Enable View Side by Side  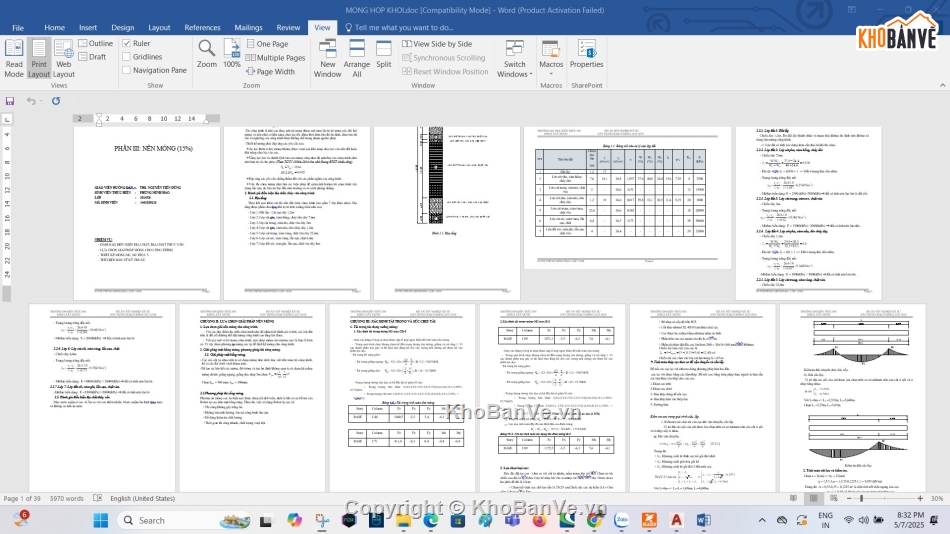tap(437, 44)
